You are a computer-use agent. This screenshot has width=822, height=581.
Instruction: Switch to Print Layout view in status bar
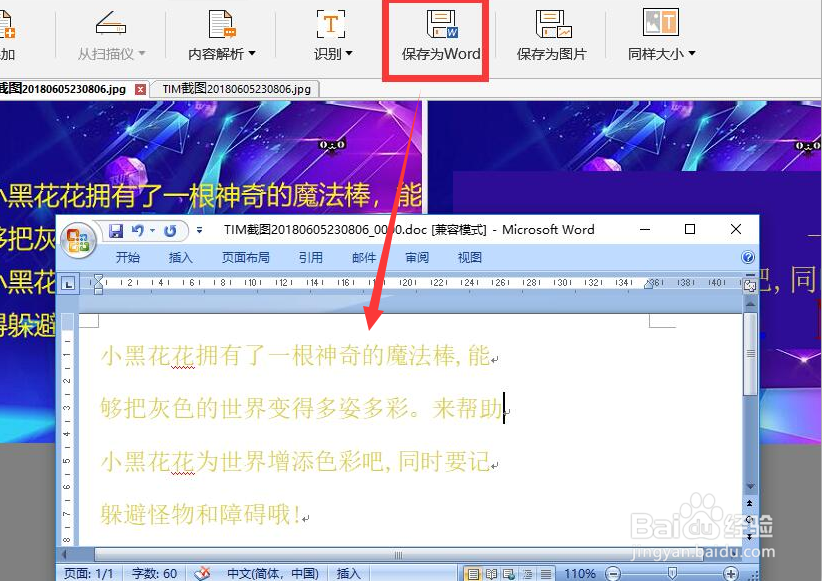tap(471, 571)
